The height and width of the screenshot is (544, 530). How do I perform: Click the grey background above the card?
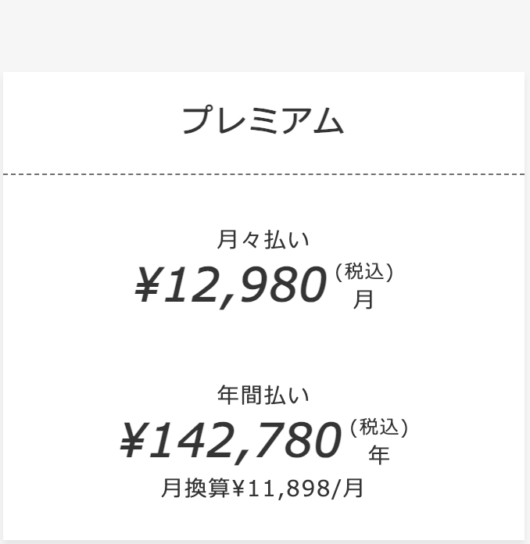[265, 35]
